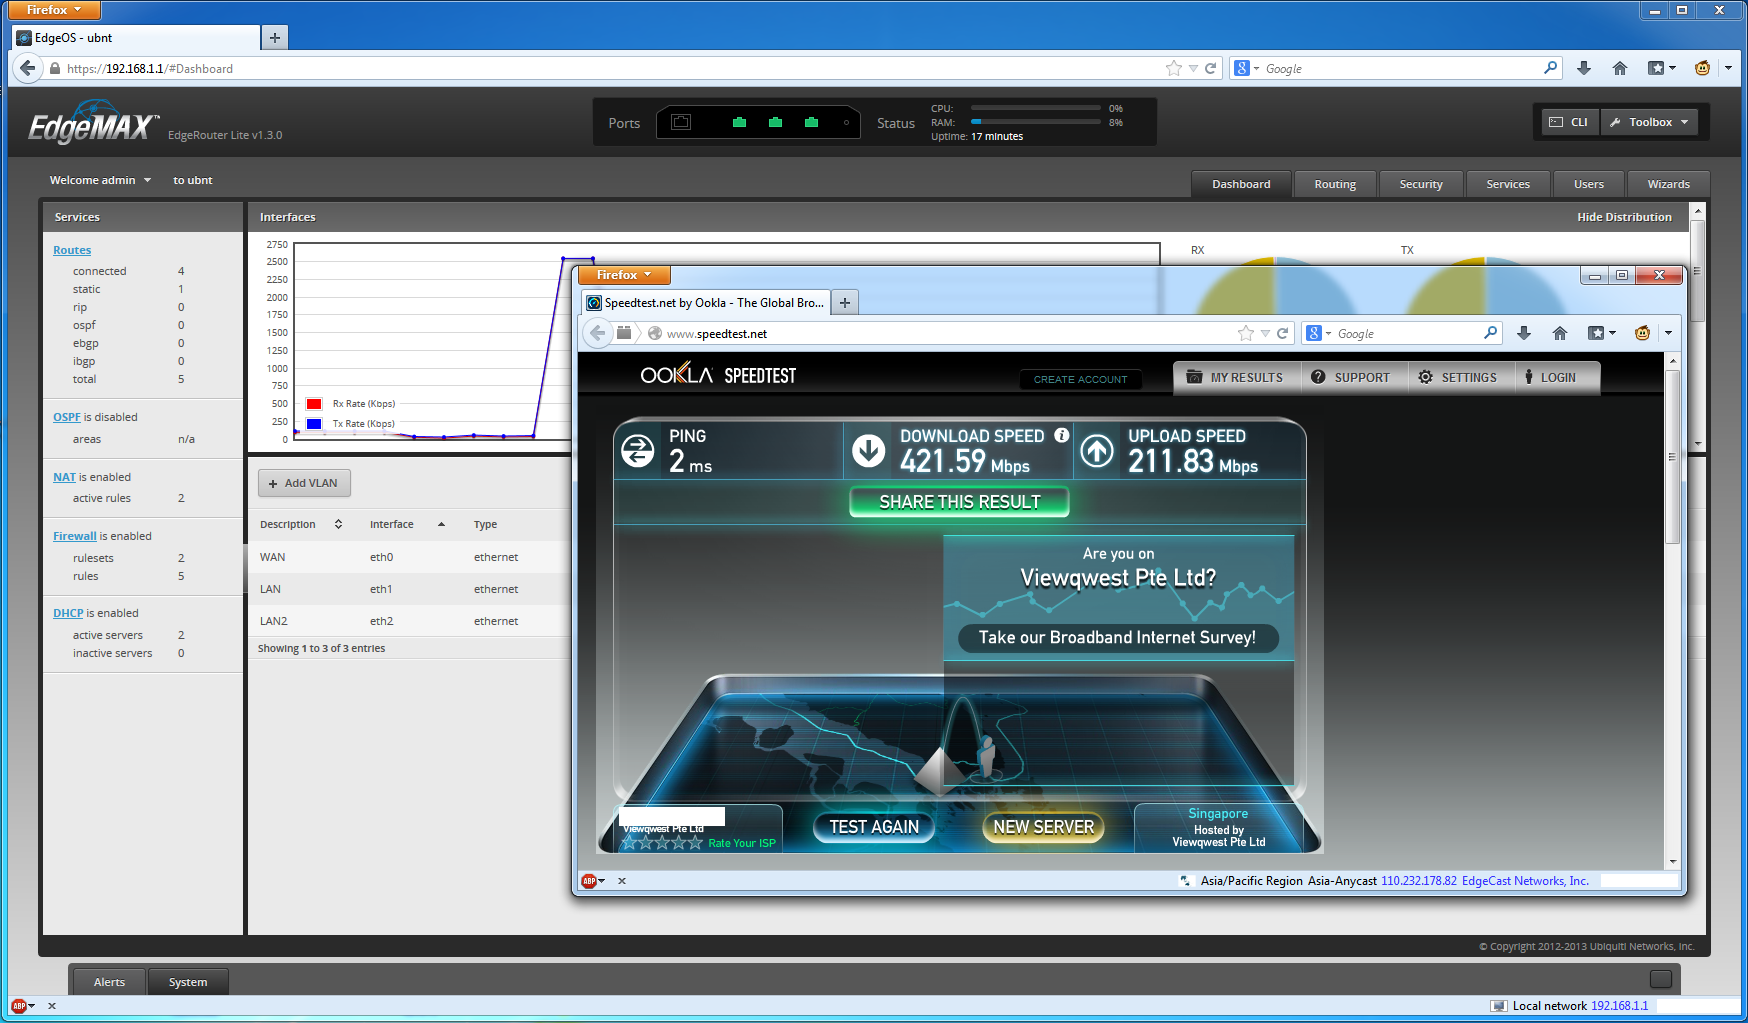1748x1023 pixels.
Task: Open the Welcome admin dropdown menu
Action: coord(100,180)
